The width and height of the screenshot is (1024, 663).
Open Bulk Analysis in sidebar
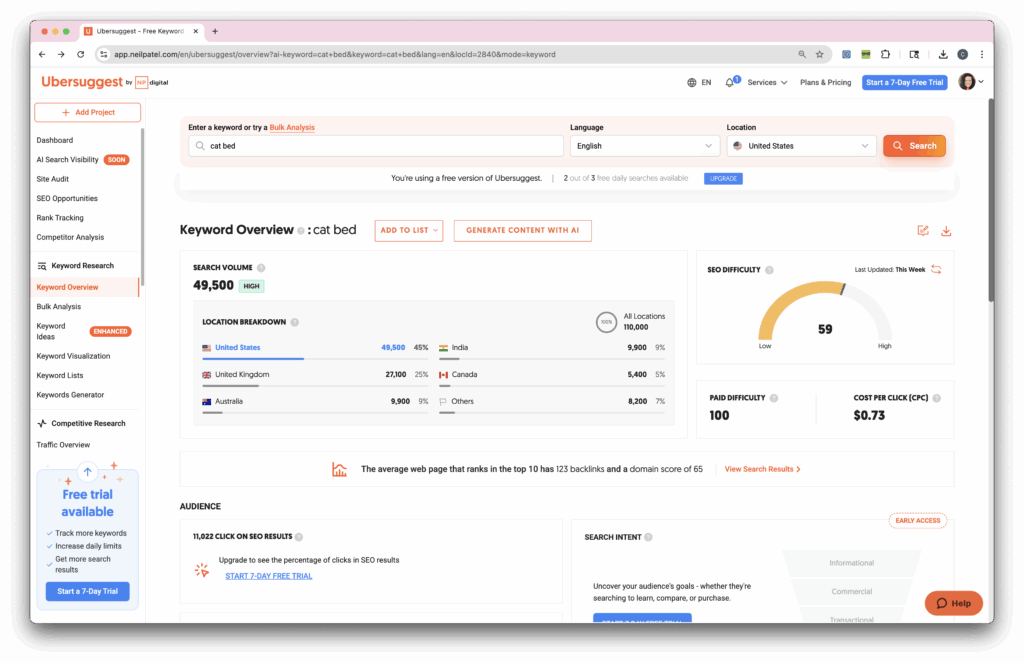click(x=59, y=307)
